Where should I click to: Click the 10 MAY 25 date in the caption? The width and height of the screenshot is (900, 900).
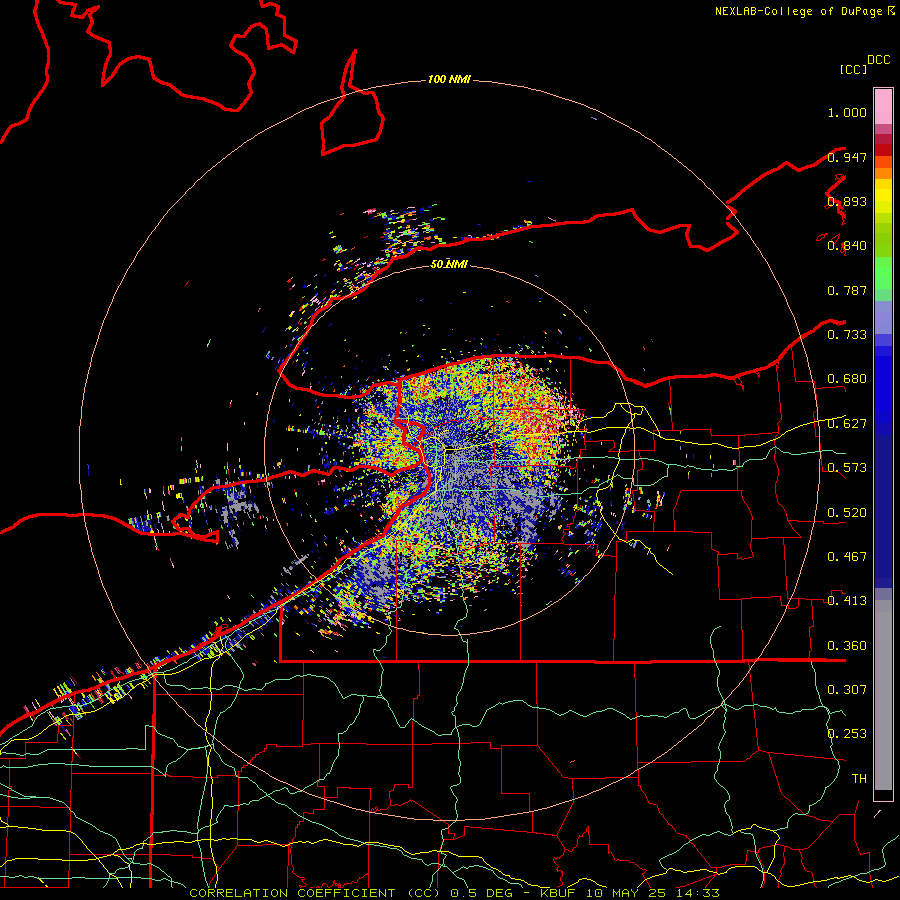point(627,893)
